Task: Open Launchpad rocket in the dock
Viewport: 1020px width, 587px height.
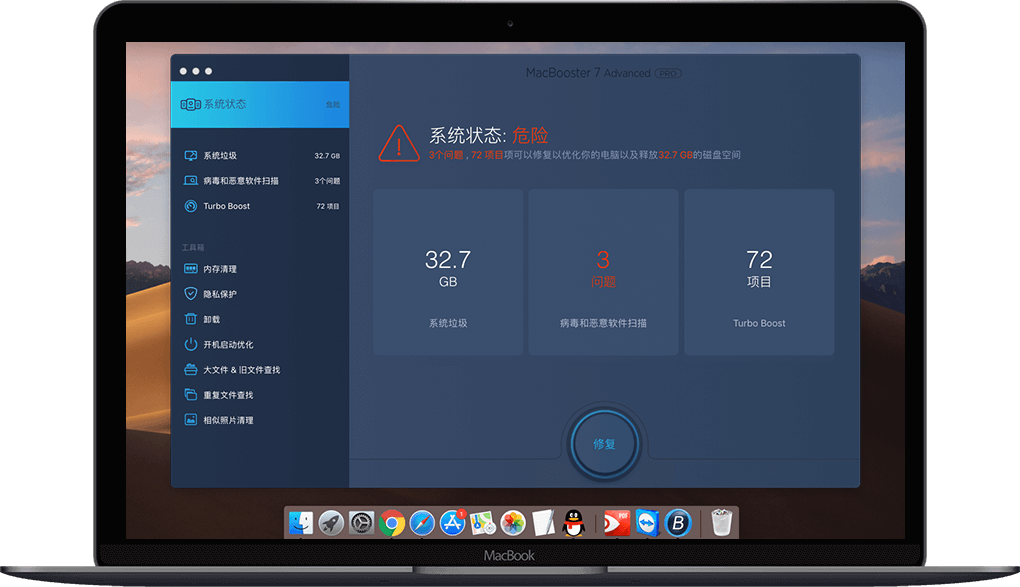Action: [331, 523]
